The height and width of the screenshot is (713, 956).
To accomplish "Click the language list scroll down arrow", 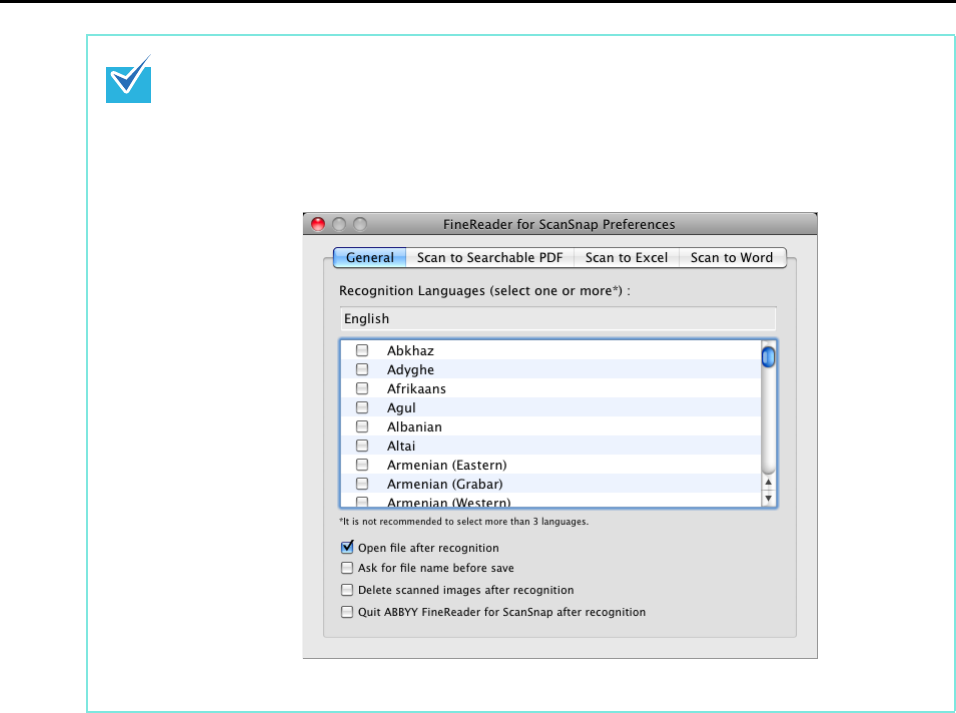I will [768, 498].
